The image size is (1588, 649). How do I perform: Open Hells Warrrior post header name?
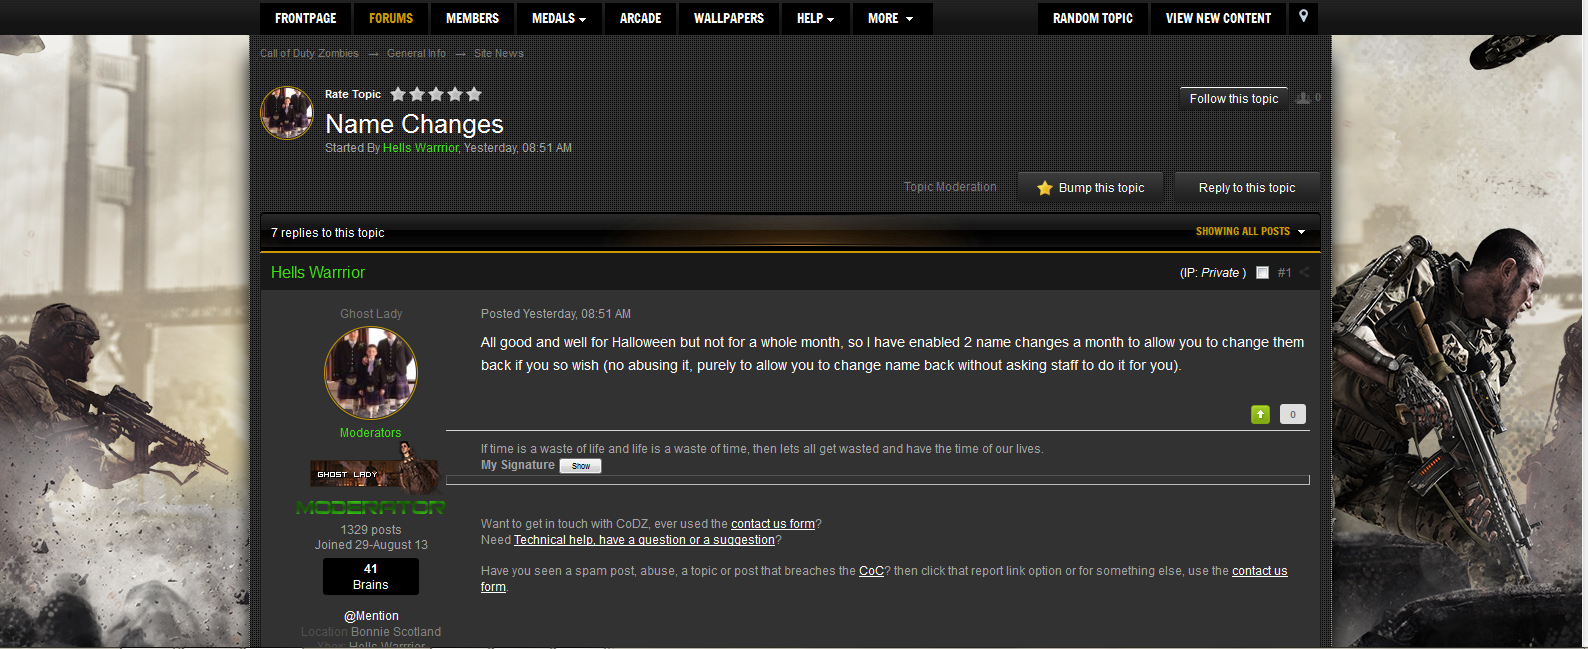pyautogui.click(x=318, y=272)
